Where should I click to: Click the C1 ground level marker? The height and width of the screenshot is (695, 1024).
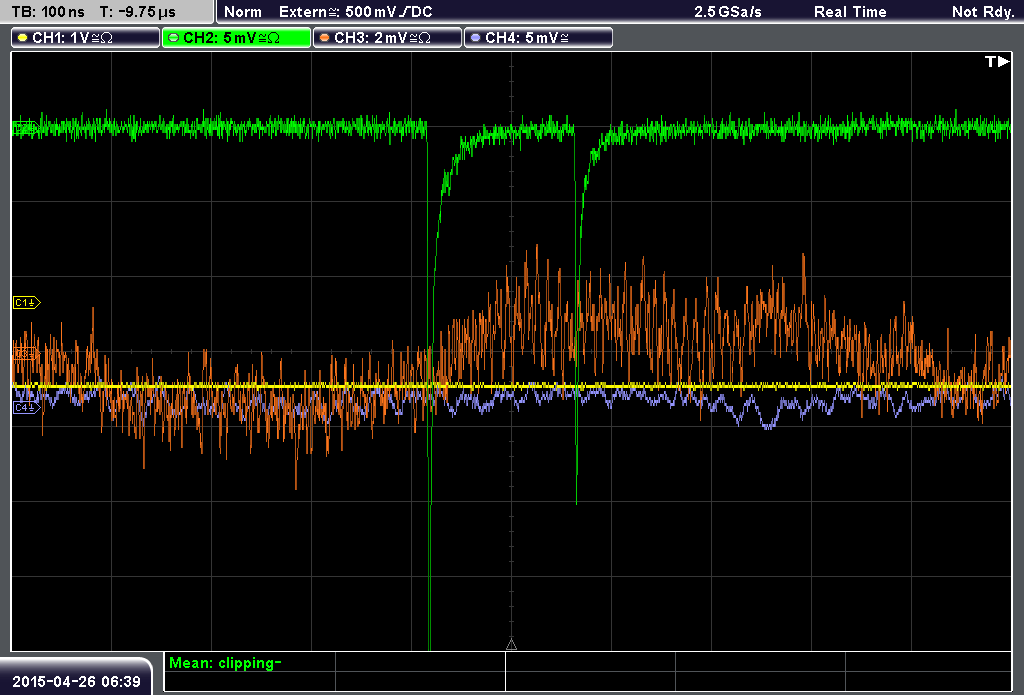click(27, 302)
